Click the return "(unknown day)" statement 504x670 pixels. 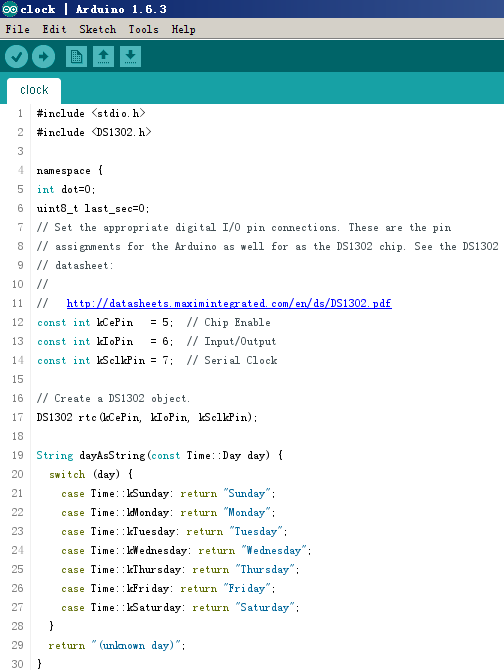click(x=117, y=645)
